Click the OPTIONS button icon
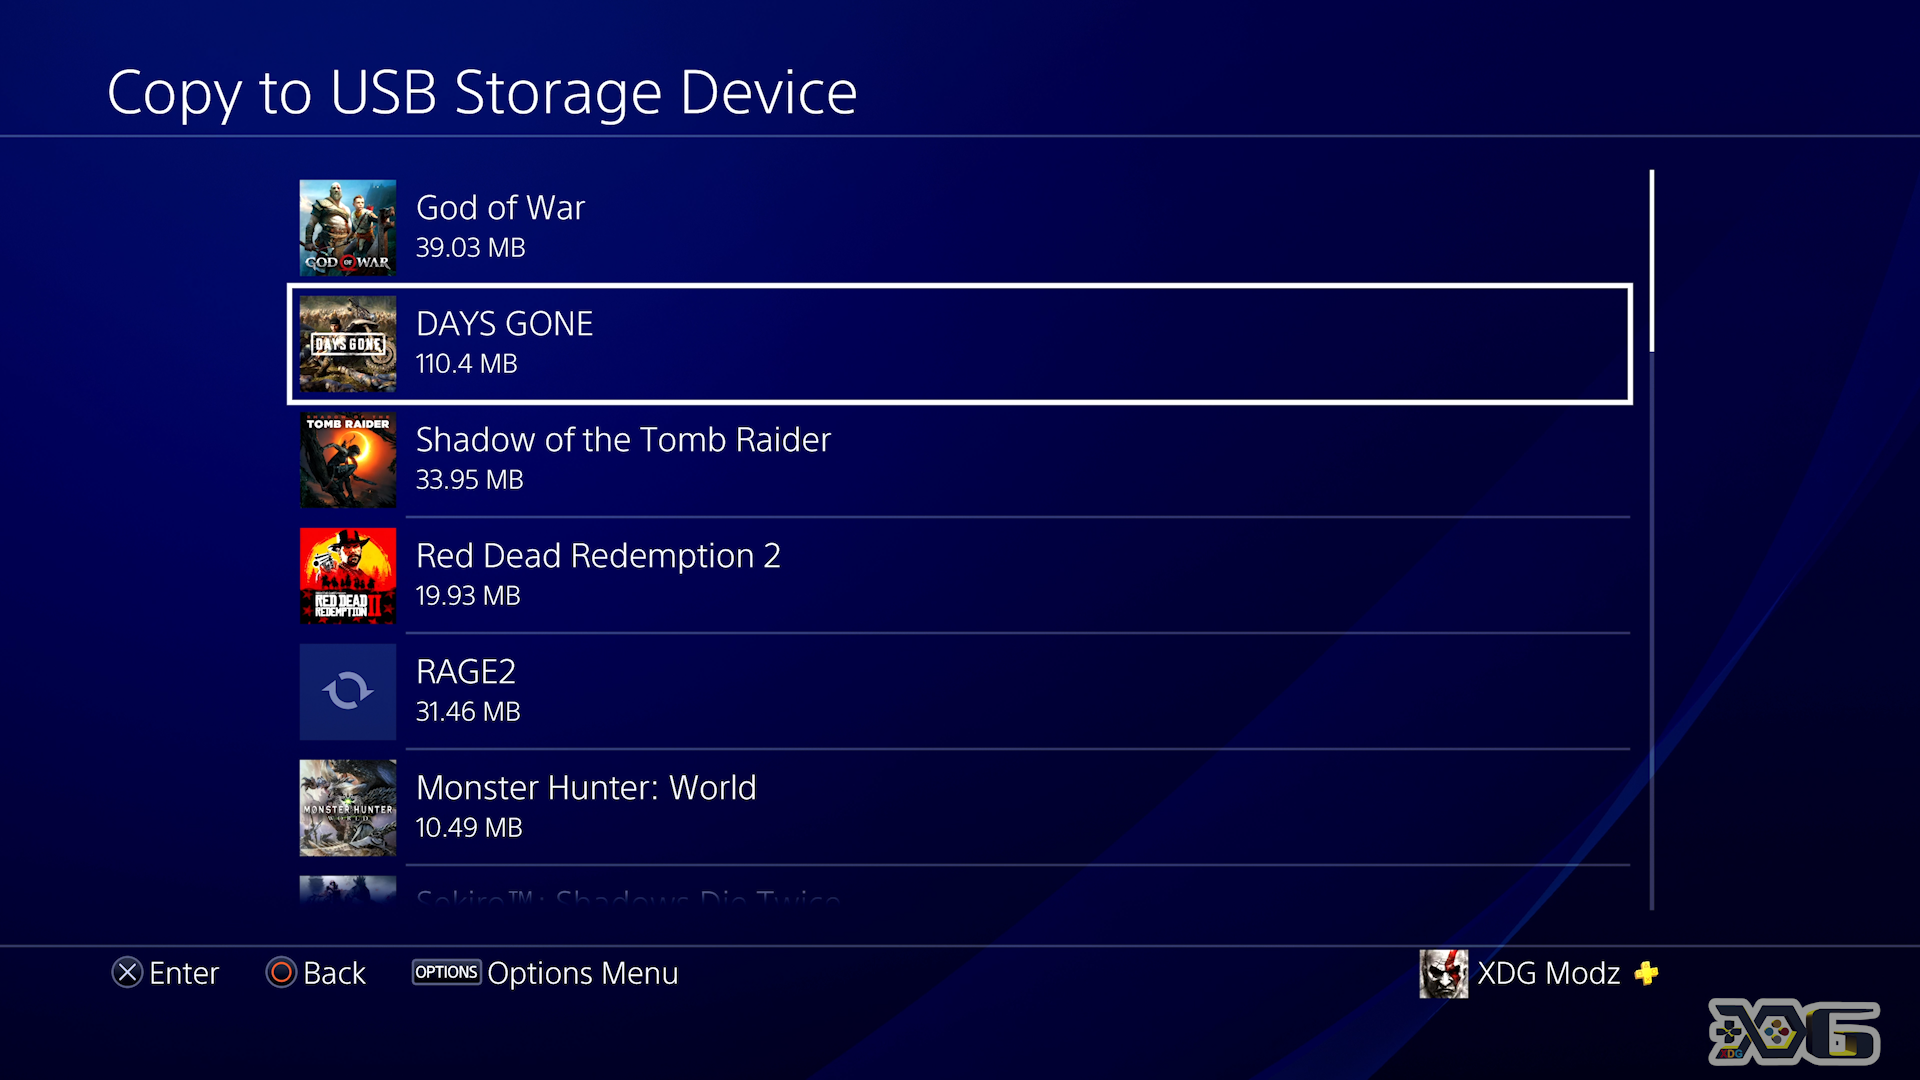 pyautogui.click(x=446, y=972)
